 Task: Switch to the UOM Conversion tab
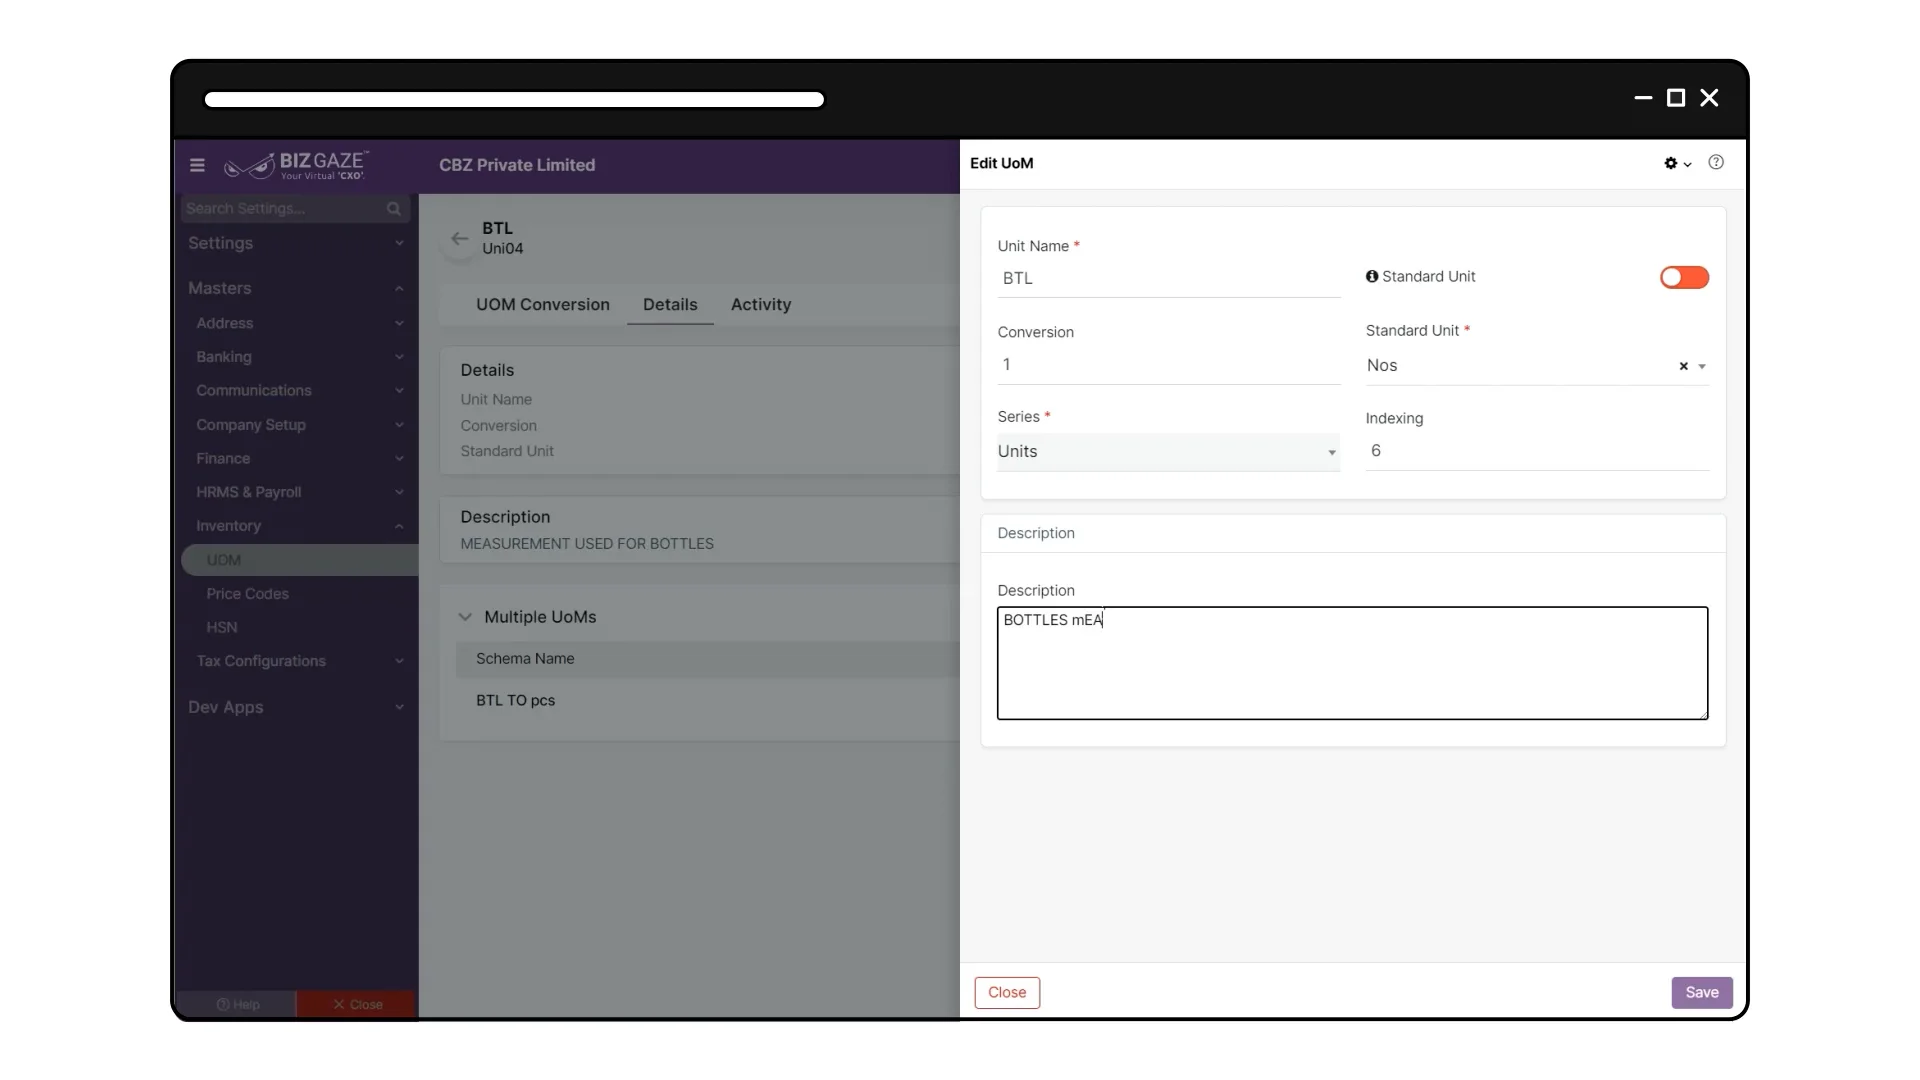tap(543, 305)
